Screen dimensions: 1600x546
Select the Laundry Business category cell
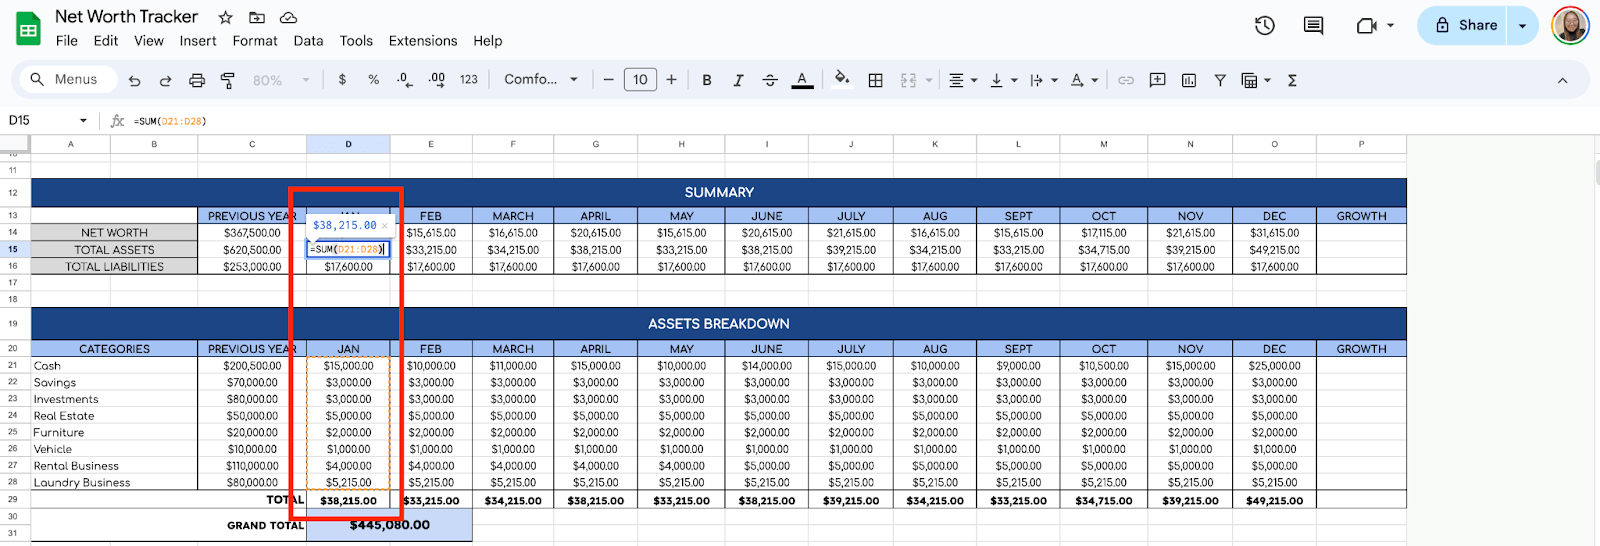click(114, 482)
